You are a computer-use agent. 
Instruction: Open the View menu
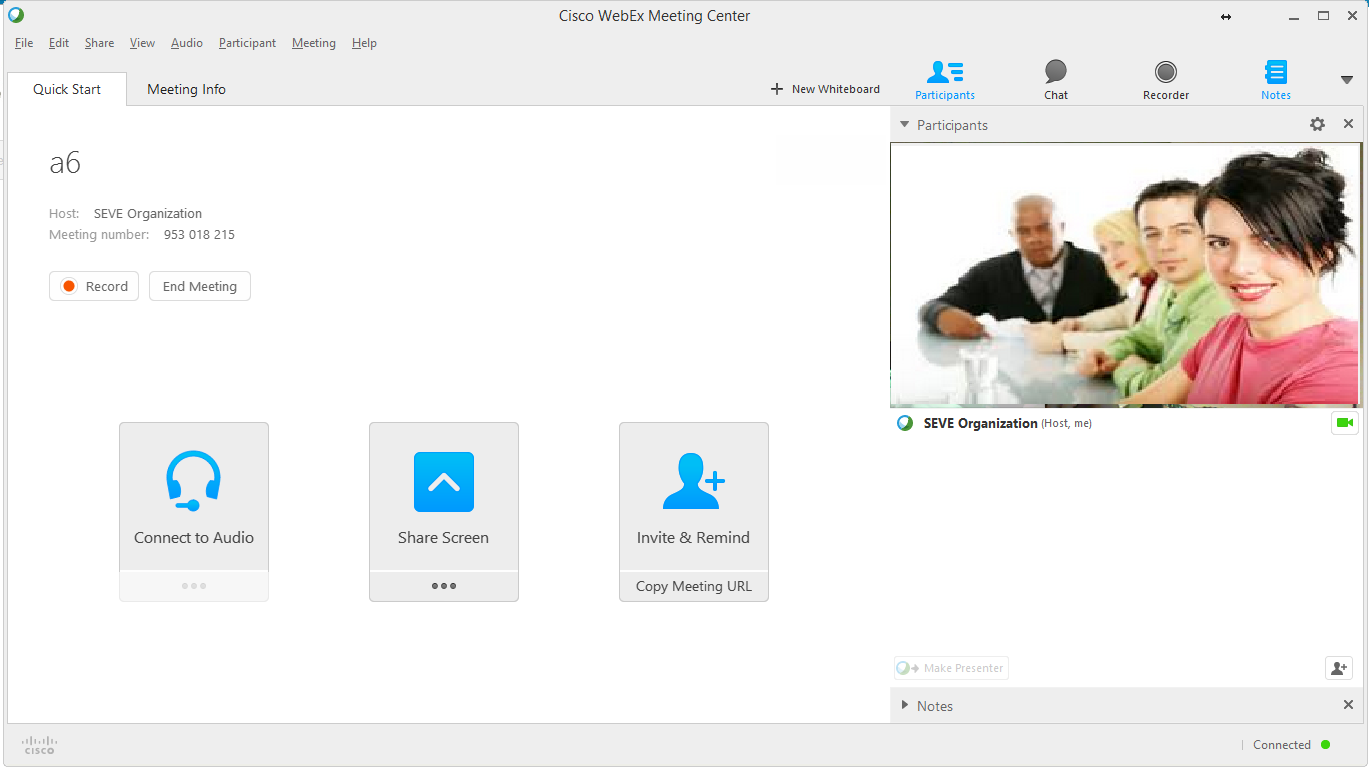point(142,43)
